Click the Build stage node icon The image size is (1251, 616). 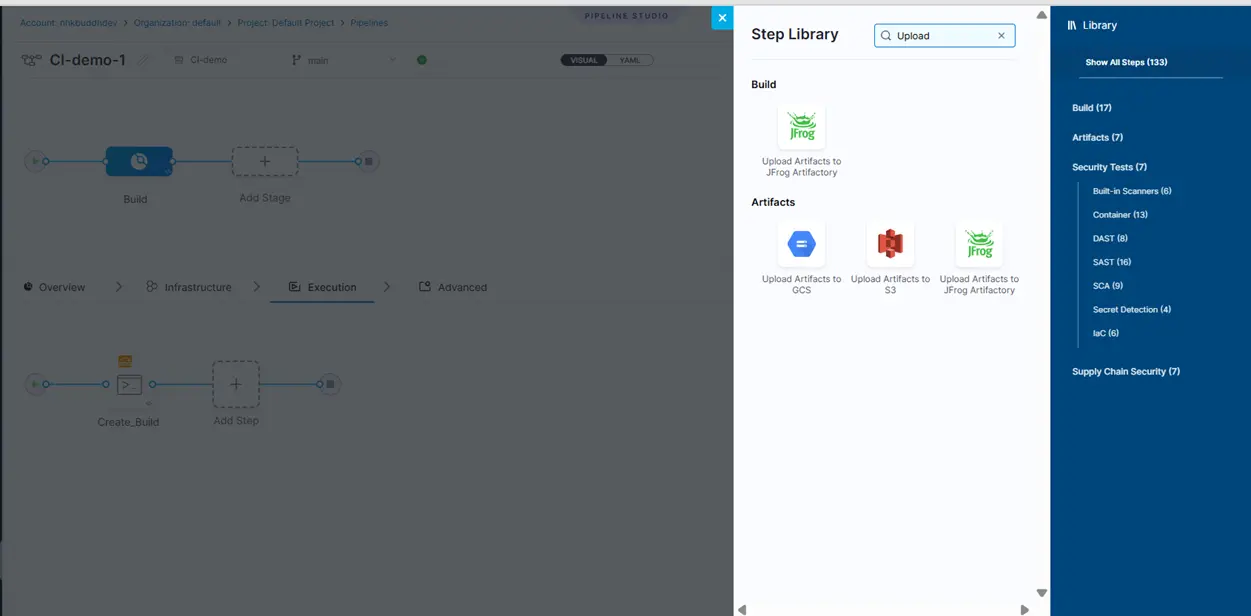pos(139,161)
